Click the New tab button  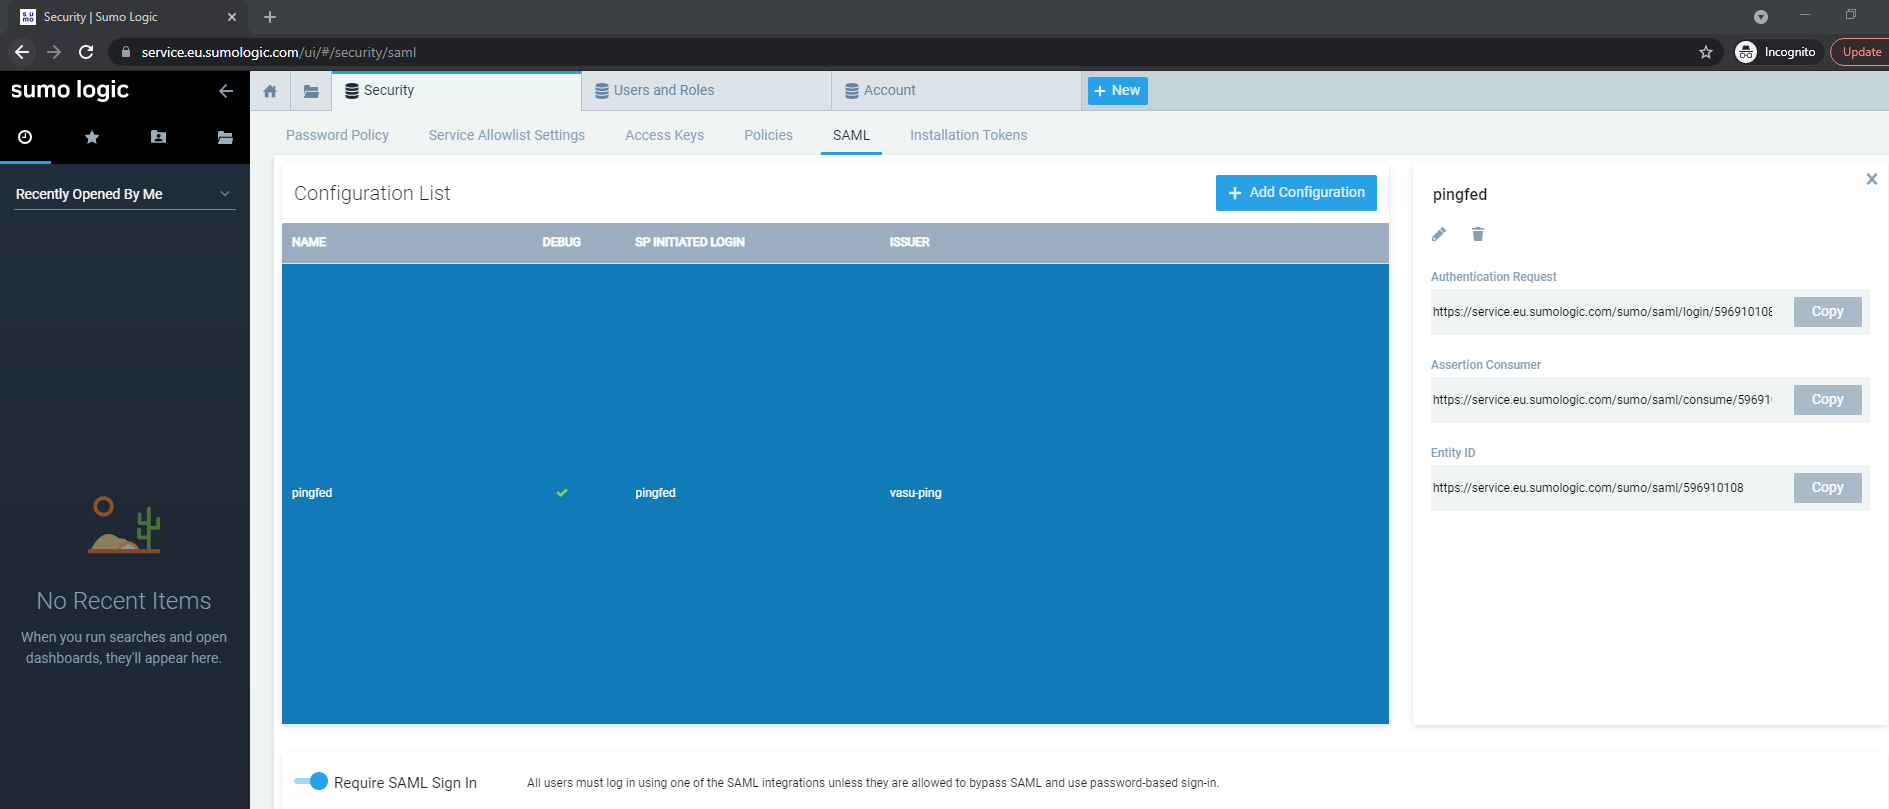1117,91
